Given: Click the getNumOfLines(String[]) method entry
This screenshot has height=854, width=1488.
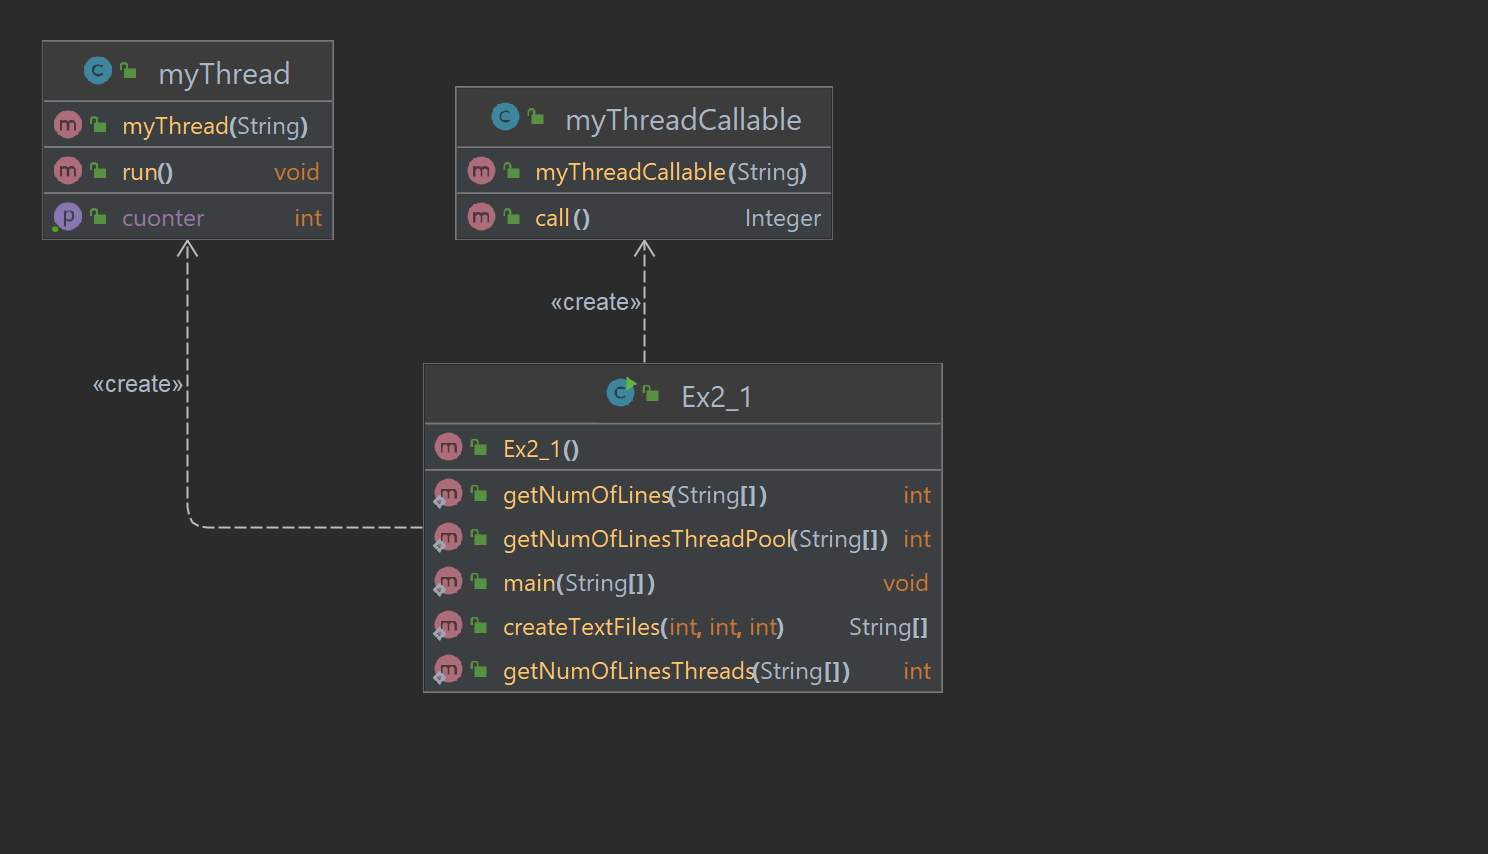Looking at the screenshot, I should [635, 494].
